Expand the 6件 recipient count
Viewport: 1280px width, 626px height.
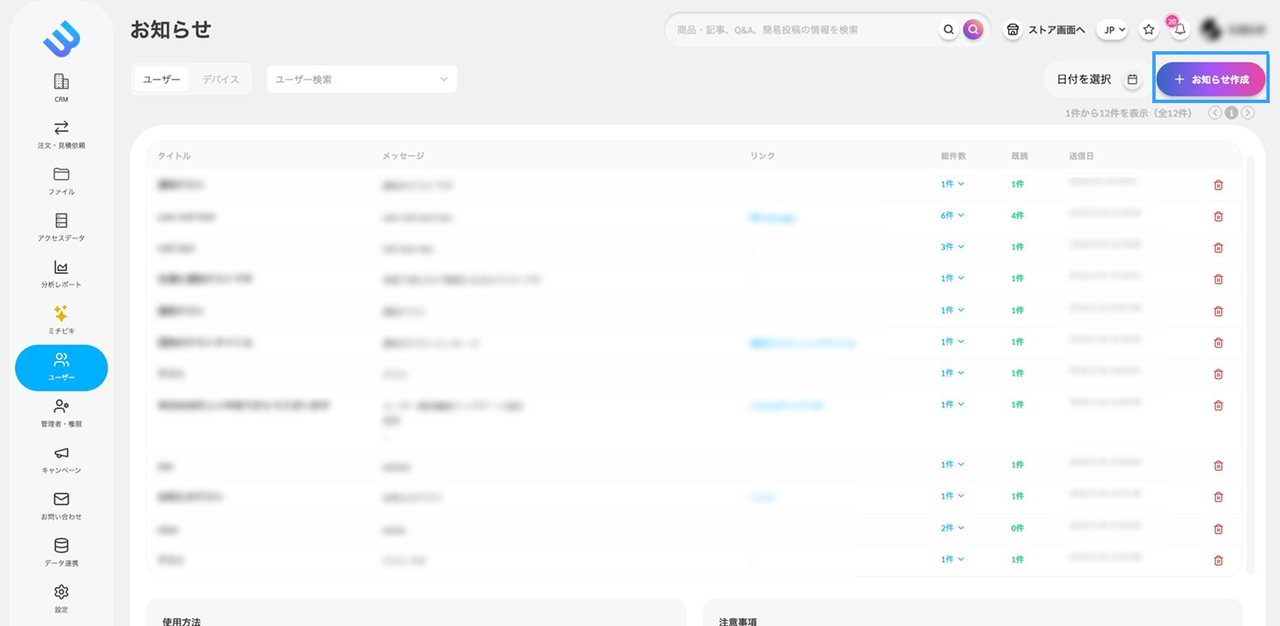[952, 216]
